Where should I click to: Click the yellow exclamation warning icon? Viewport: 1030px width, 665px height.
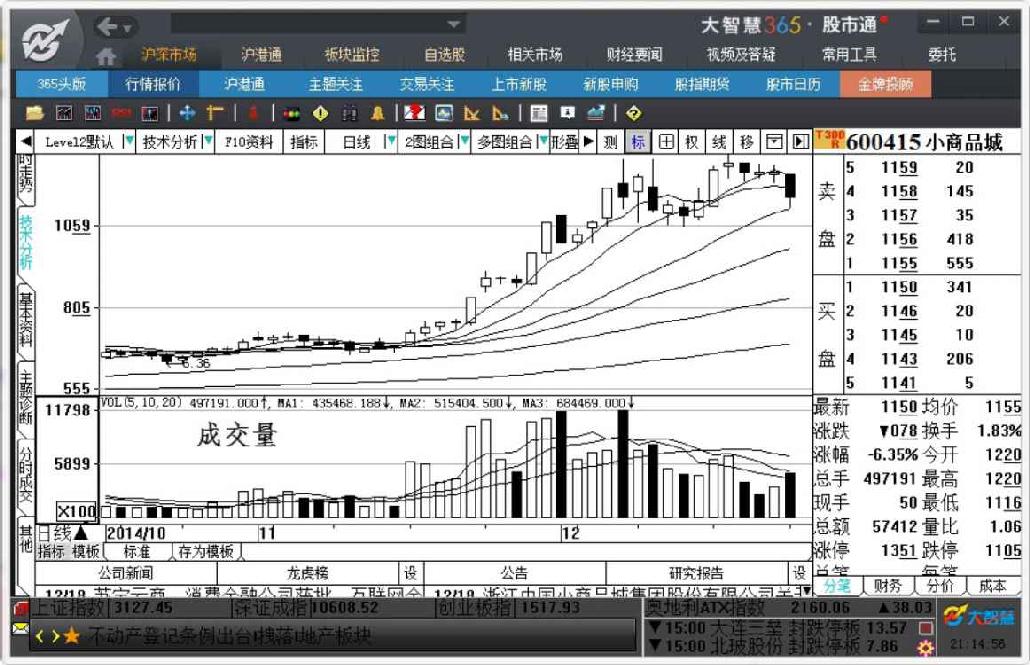[x=320, y=114]
